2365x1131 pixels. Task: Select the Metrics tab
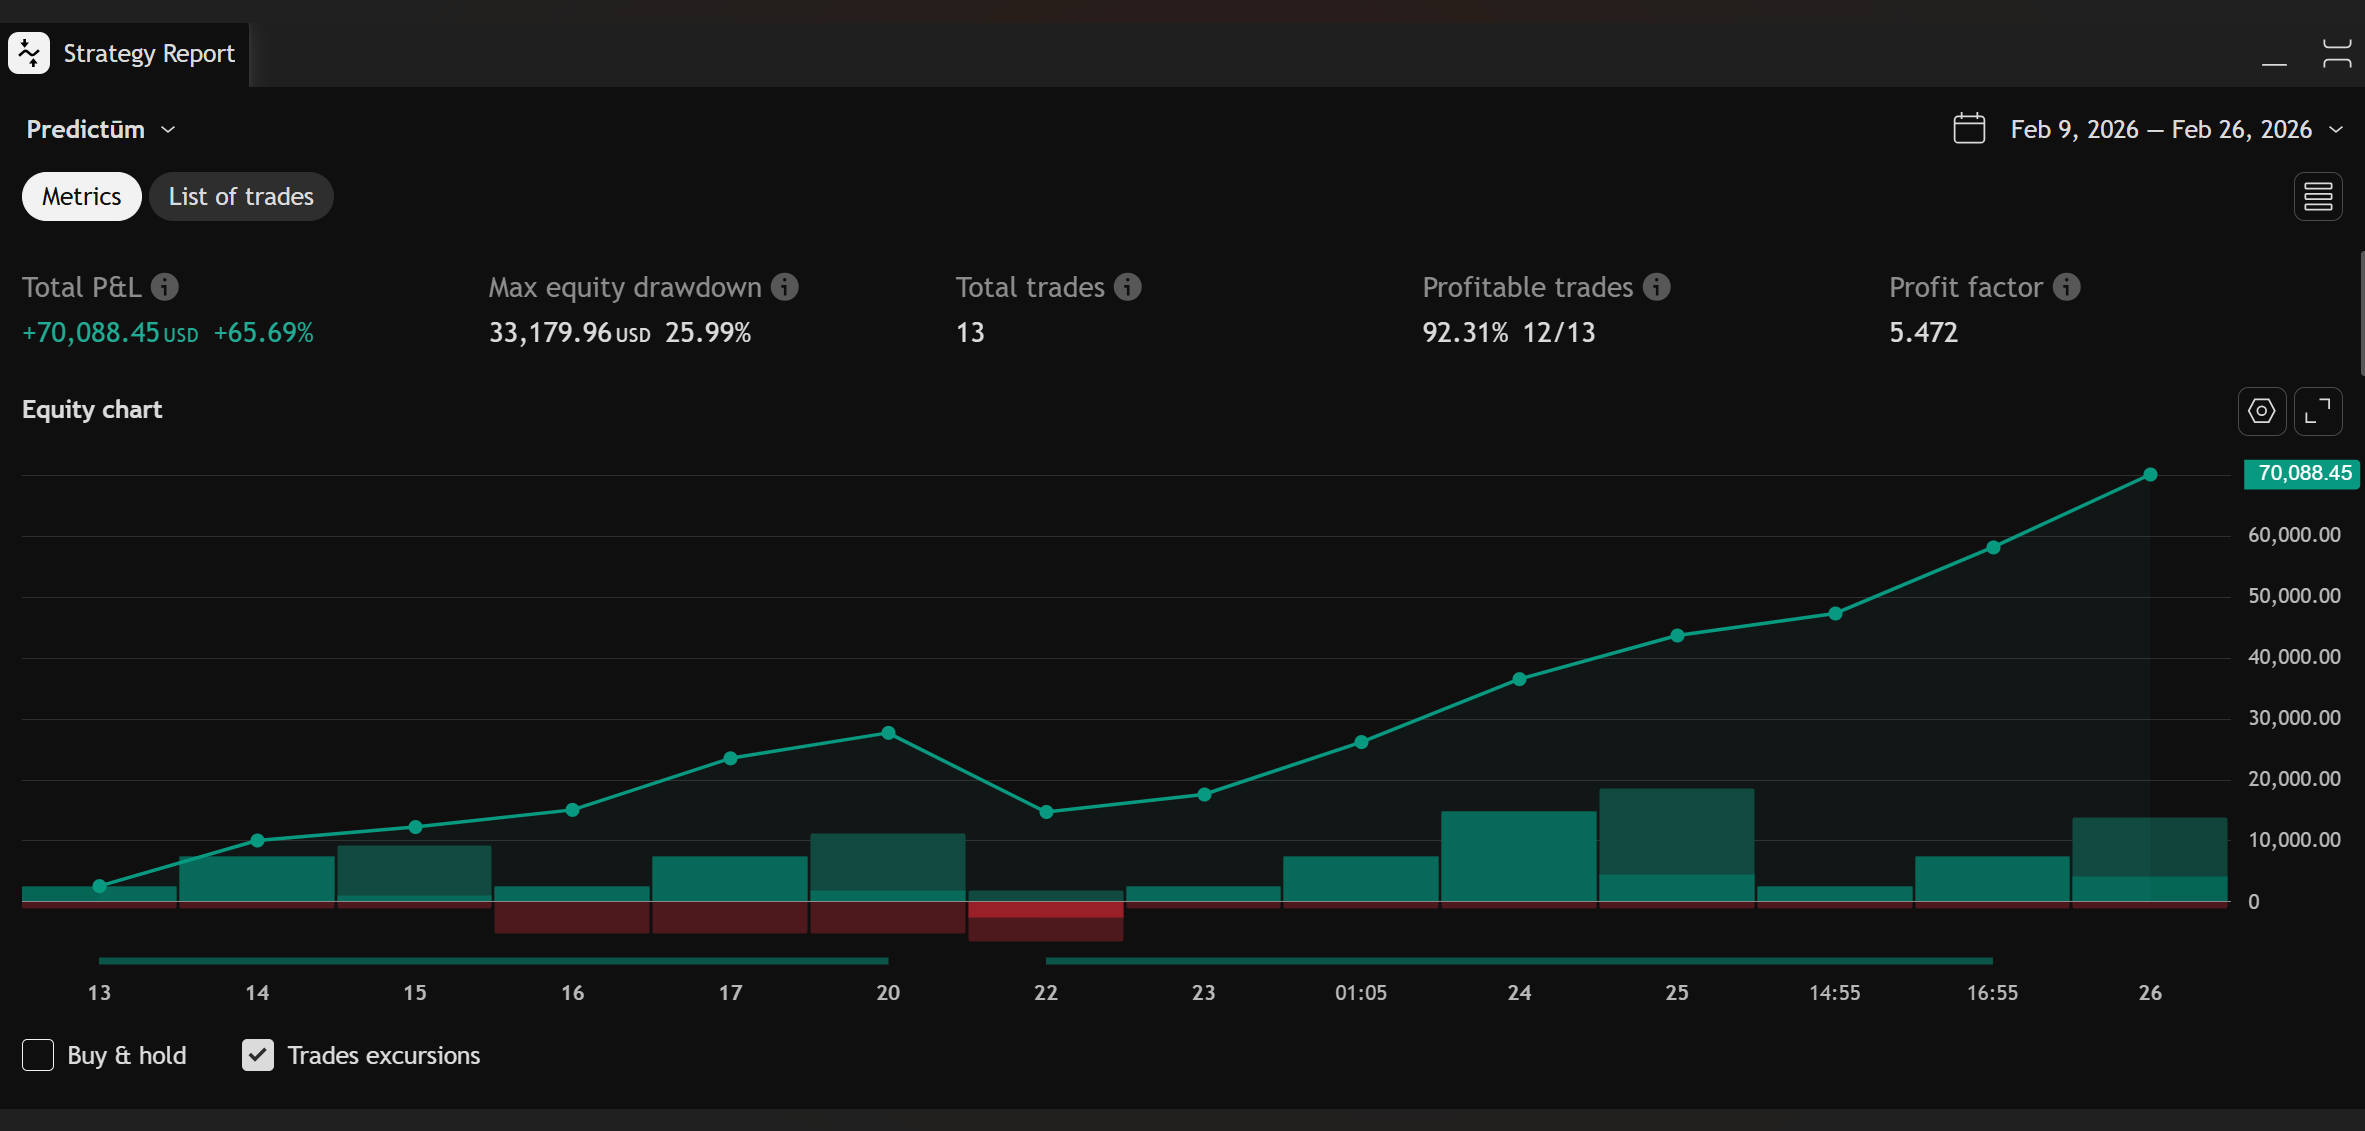(x=80, y=196)
